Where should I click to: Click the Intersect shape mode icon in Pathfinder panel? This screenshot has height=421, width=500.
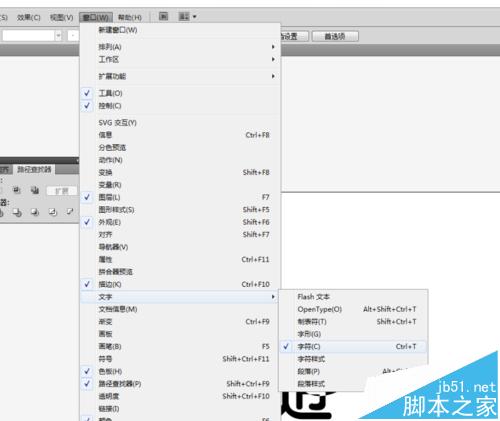16,191
